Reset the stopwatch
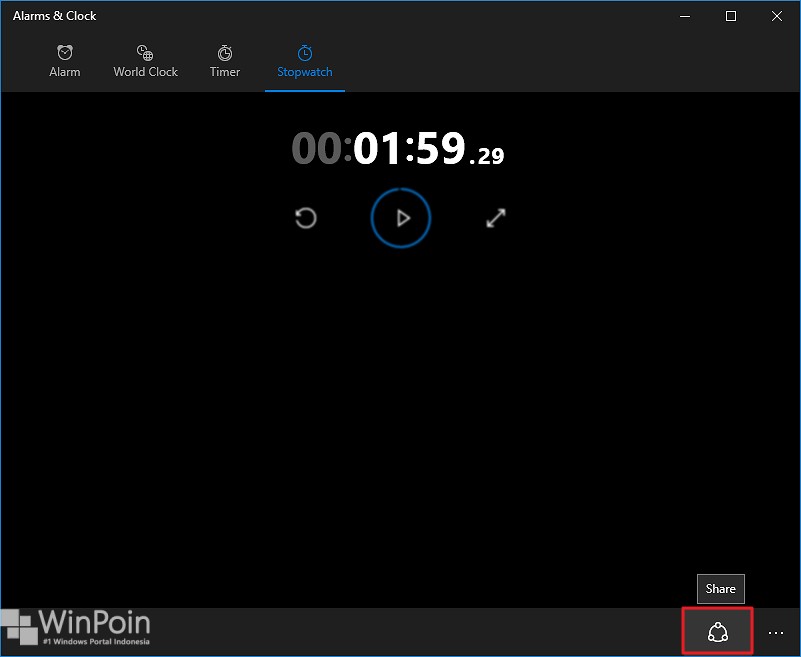Viewport: 801px width, 657px height. [306, 218]
